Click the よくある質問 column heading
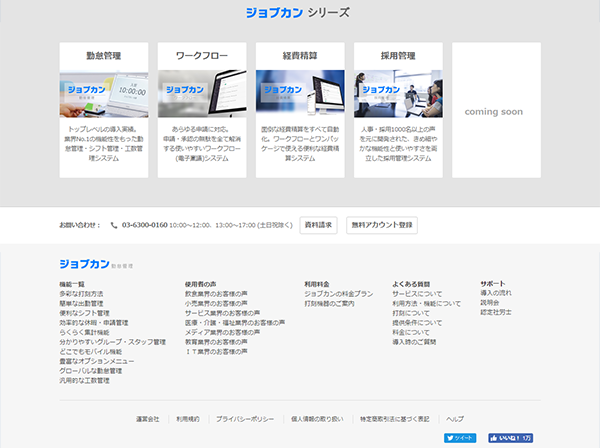600x448 pixels. coord(411,284)
